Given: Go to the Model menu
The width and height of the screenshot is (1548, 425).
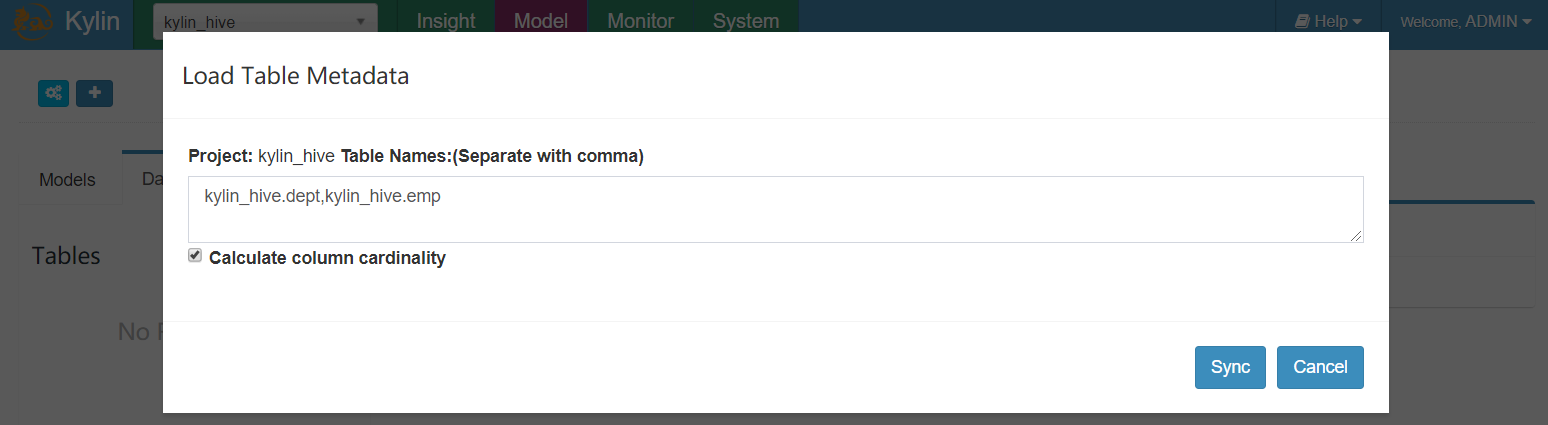Looking at the screenshot, I should point(541,21).
